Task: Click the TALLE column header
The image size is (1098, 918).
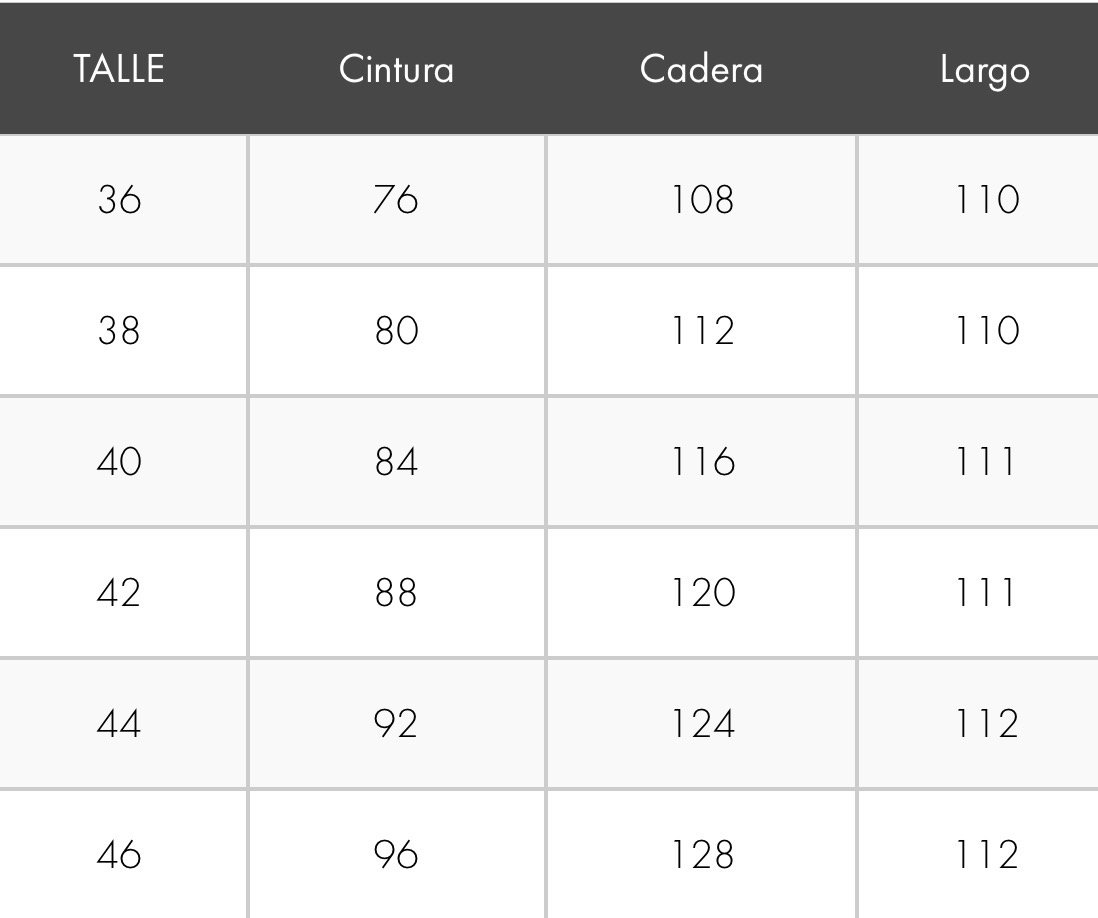Action: click(x=118, y=69)
